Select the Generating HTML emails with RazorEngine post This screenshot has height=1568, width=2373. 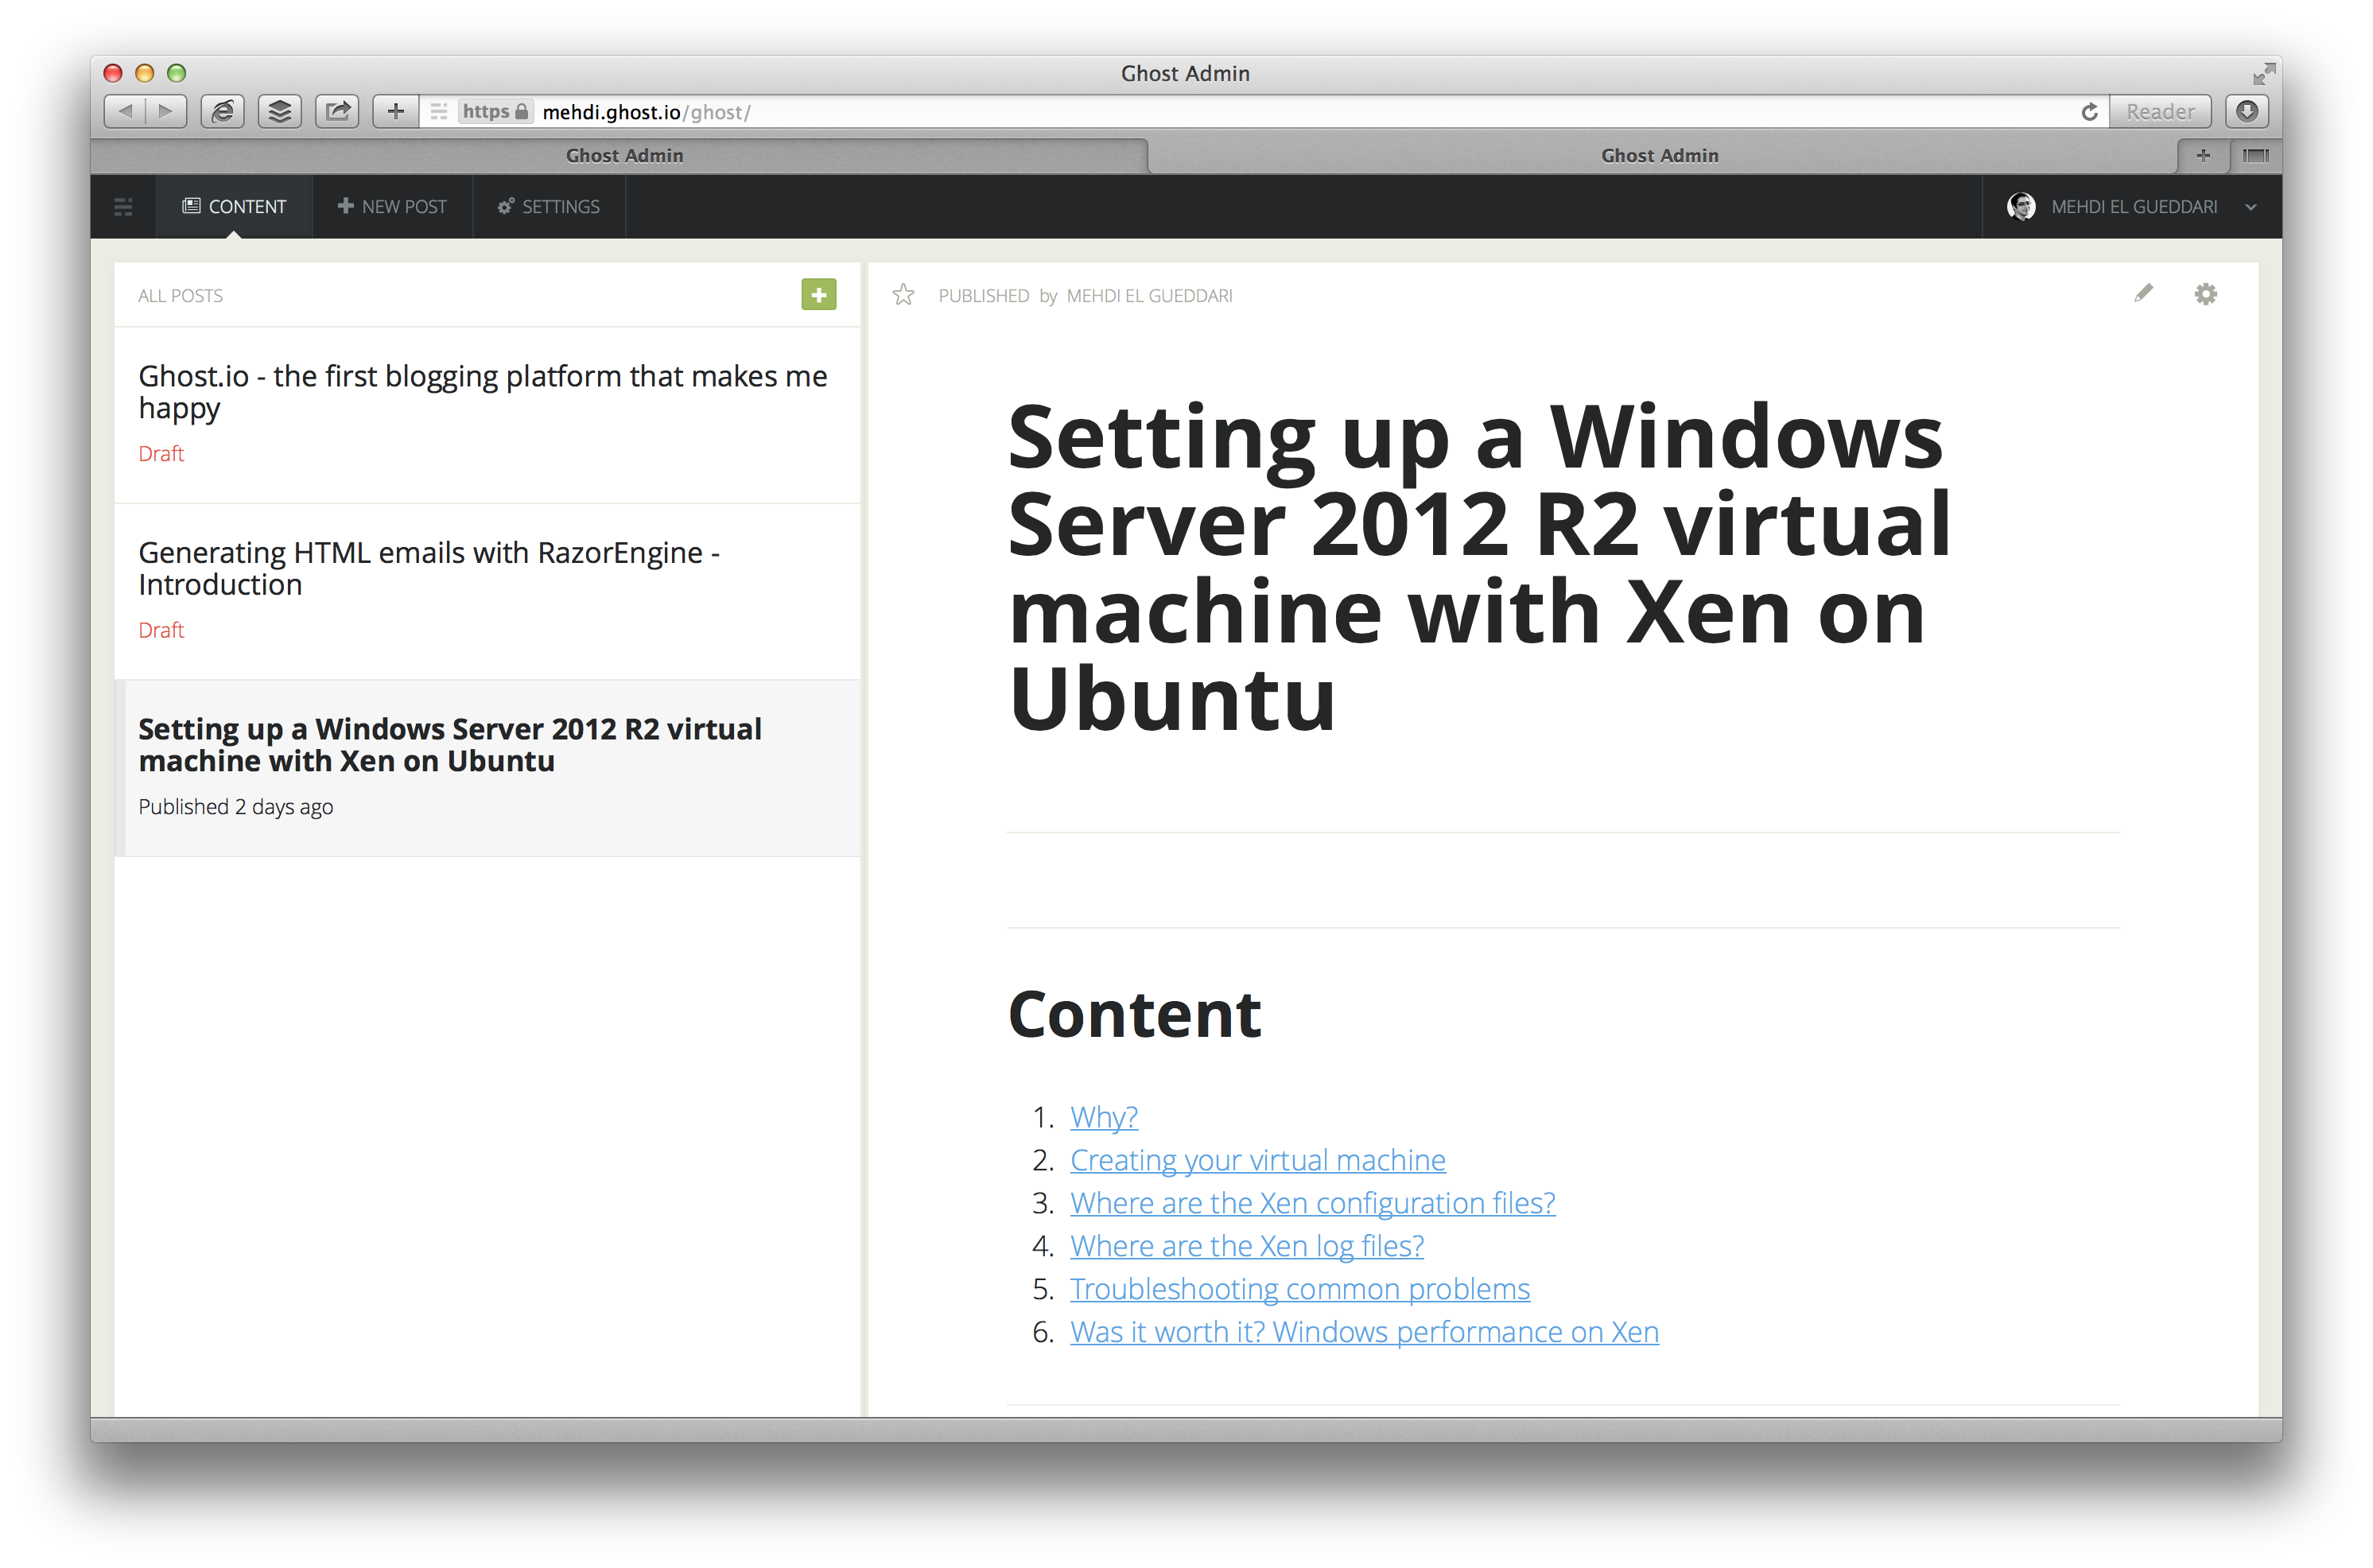487,591
